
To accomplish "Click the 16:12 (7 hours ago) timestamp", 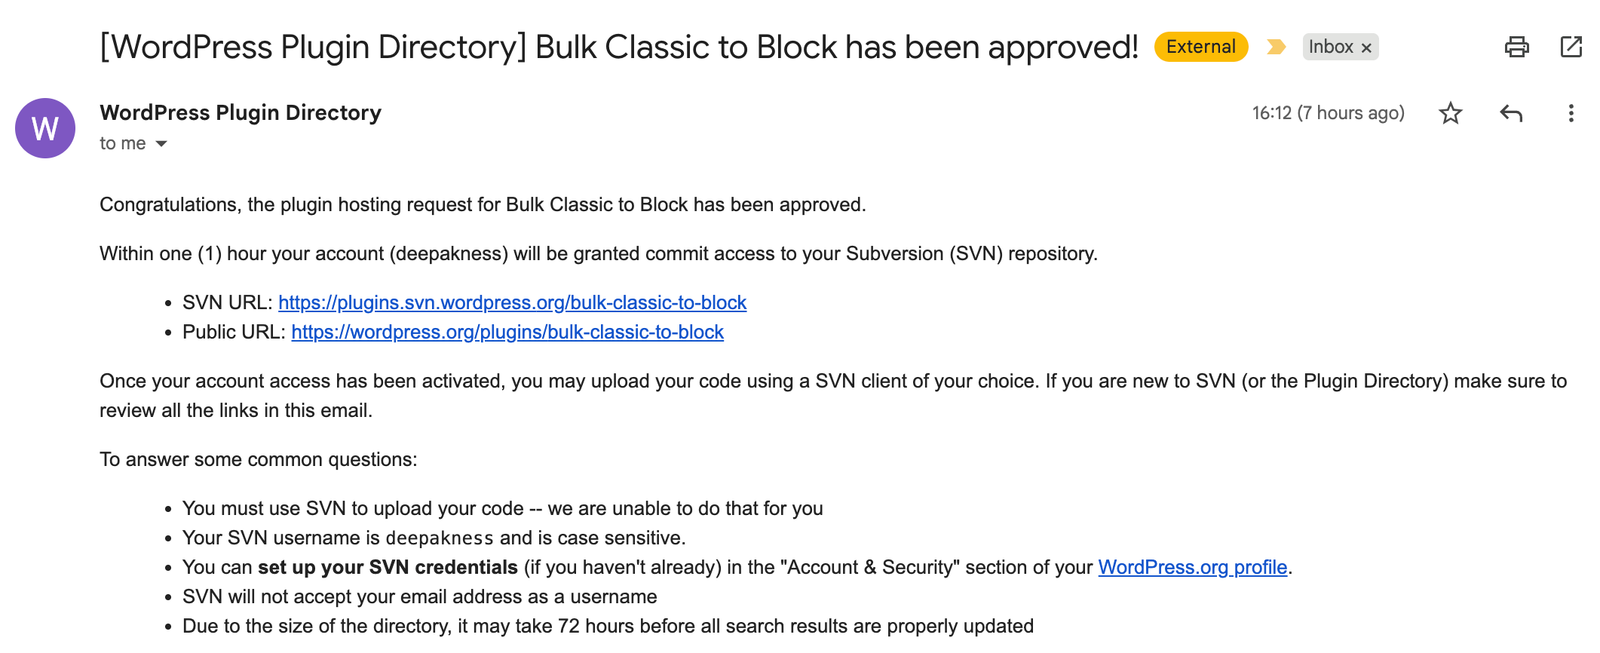I will (1327, 113).
